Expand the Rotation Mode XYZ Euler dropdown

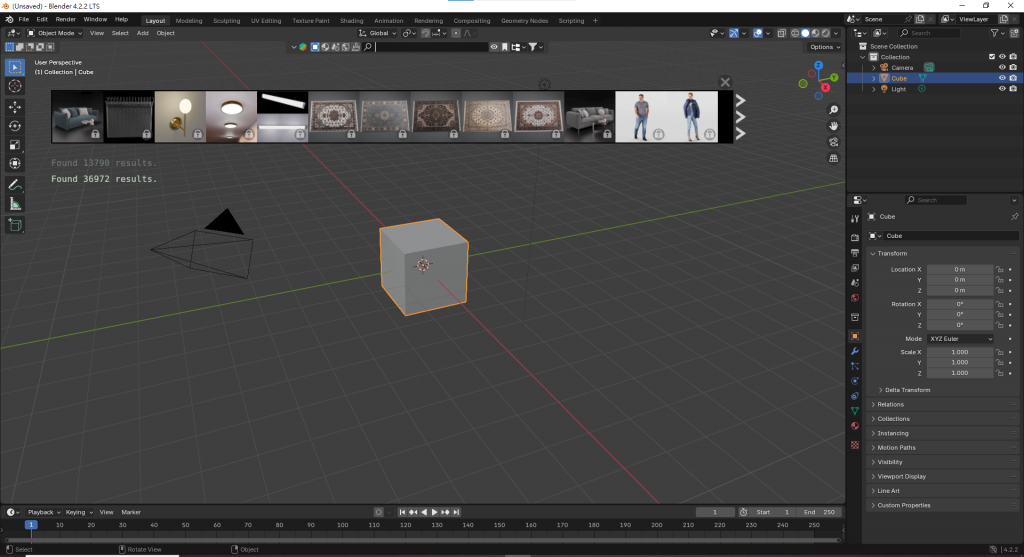[x=961, y=339]
